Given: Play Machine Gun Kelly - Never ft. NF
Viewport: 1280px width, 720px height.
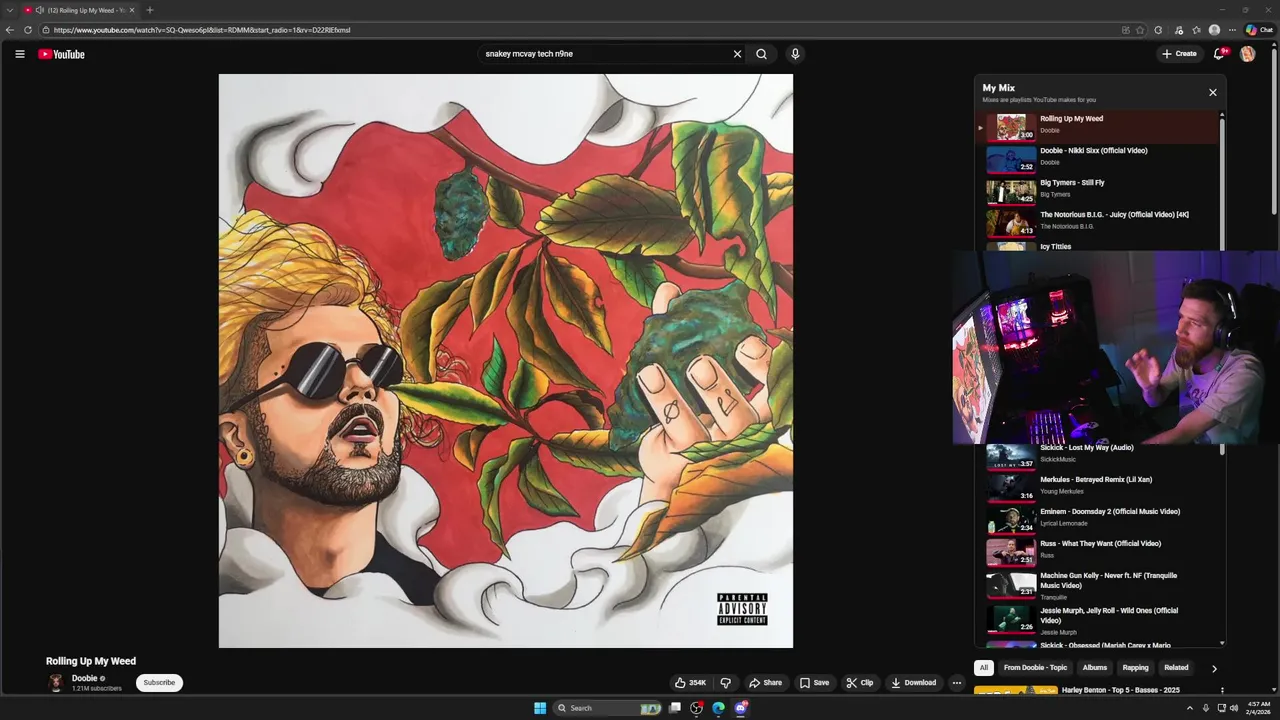Looking at the screenshot, I should [1097, 585].
